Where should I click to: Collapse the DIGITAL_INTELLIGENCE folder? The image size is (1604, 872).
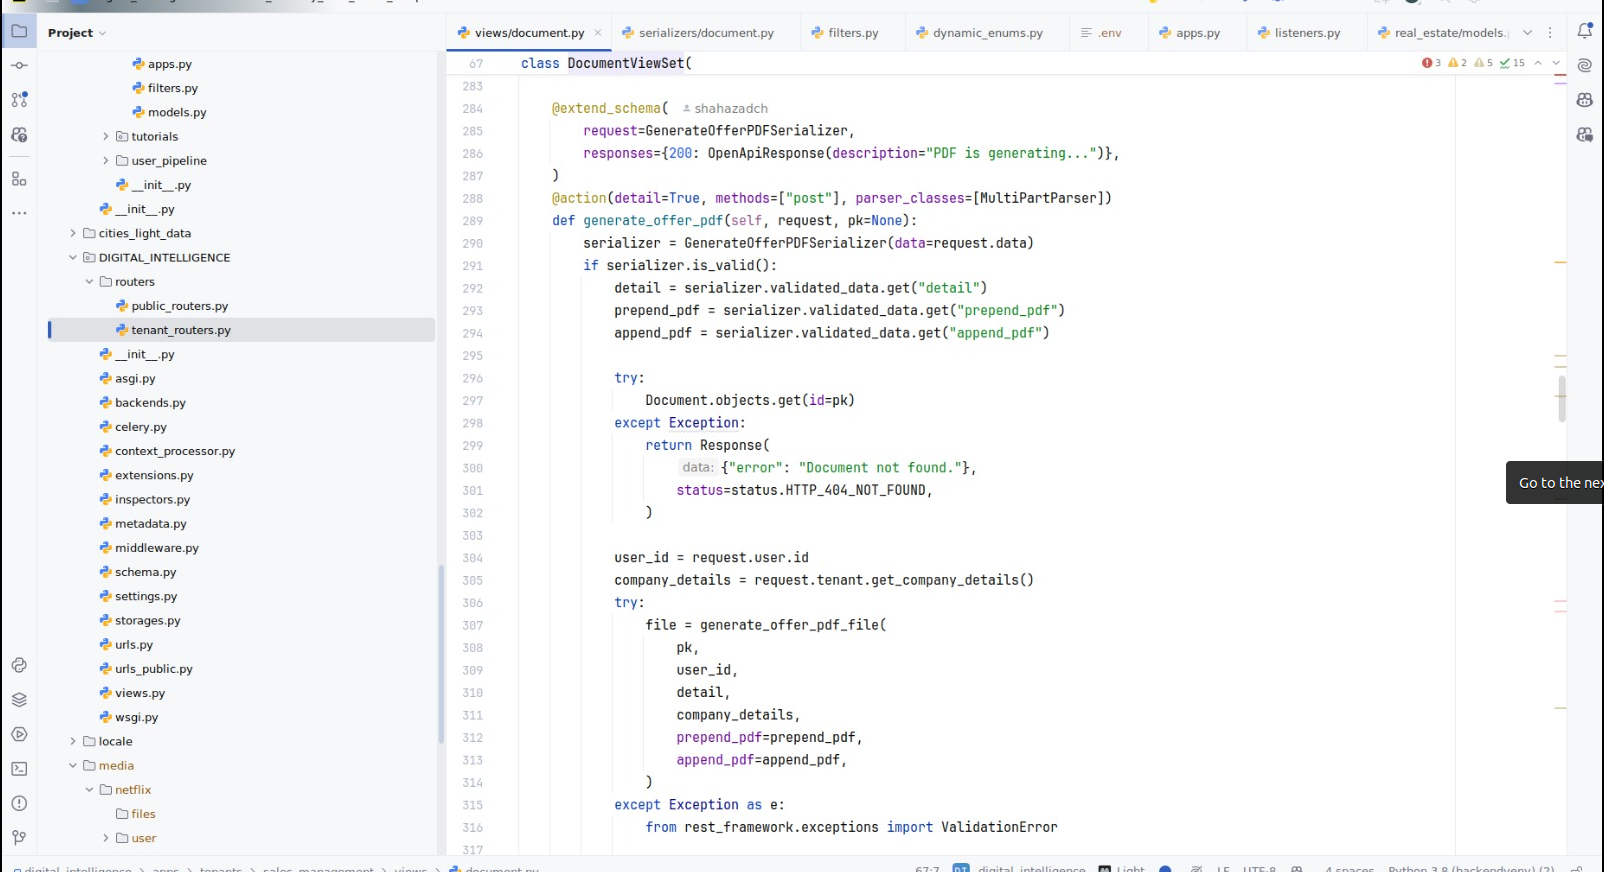pyautogui.click(x=73, y=258)
